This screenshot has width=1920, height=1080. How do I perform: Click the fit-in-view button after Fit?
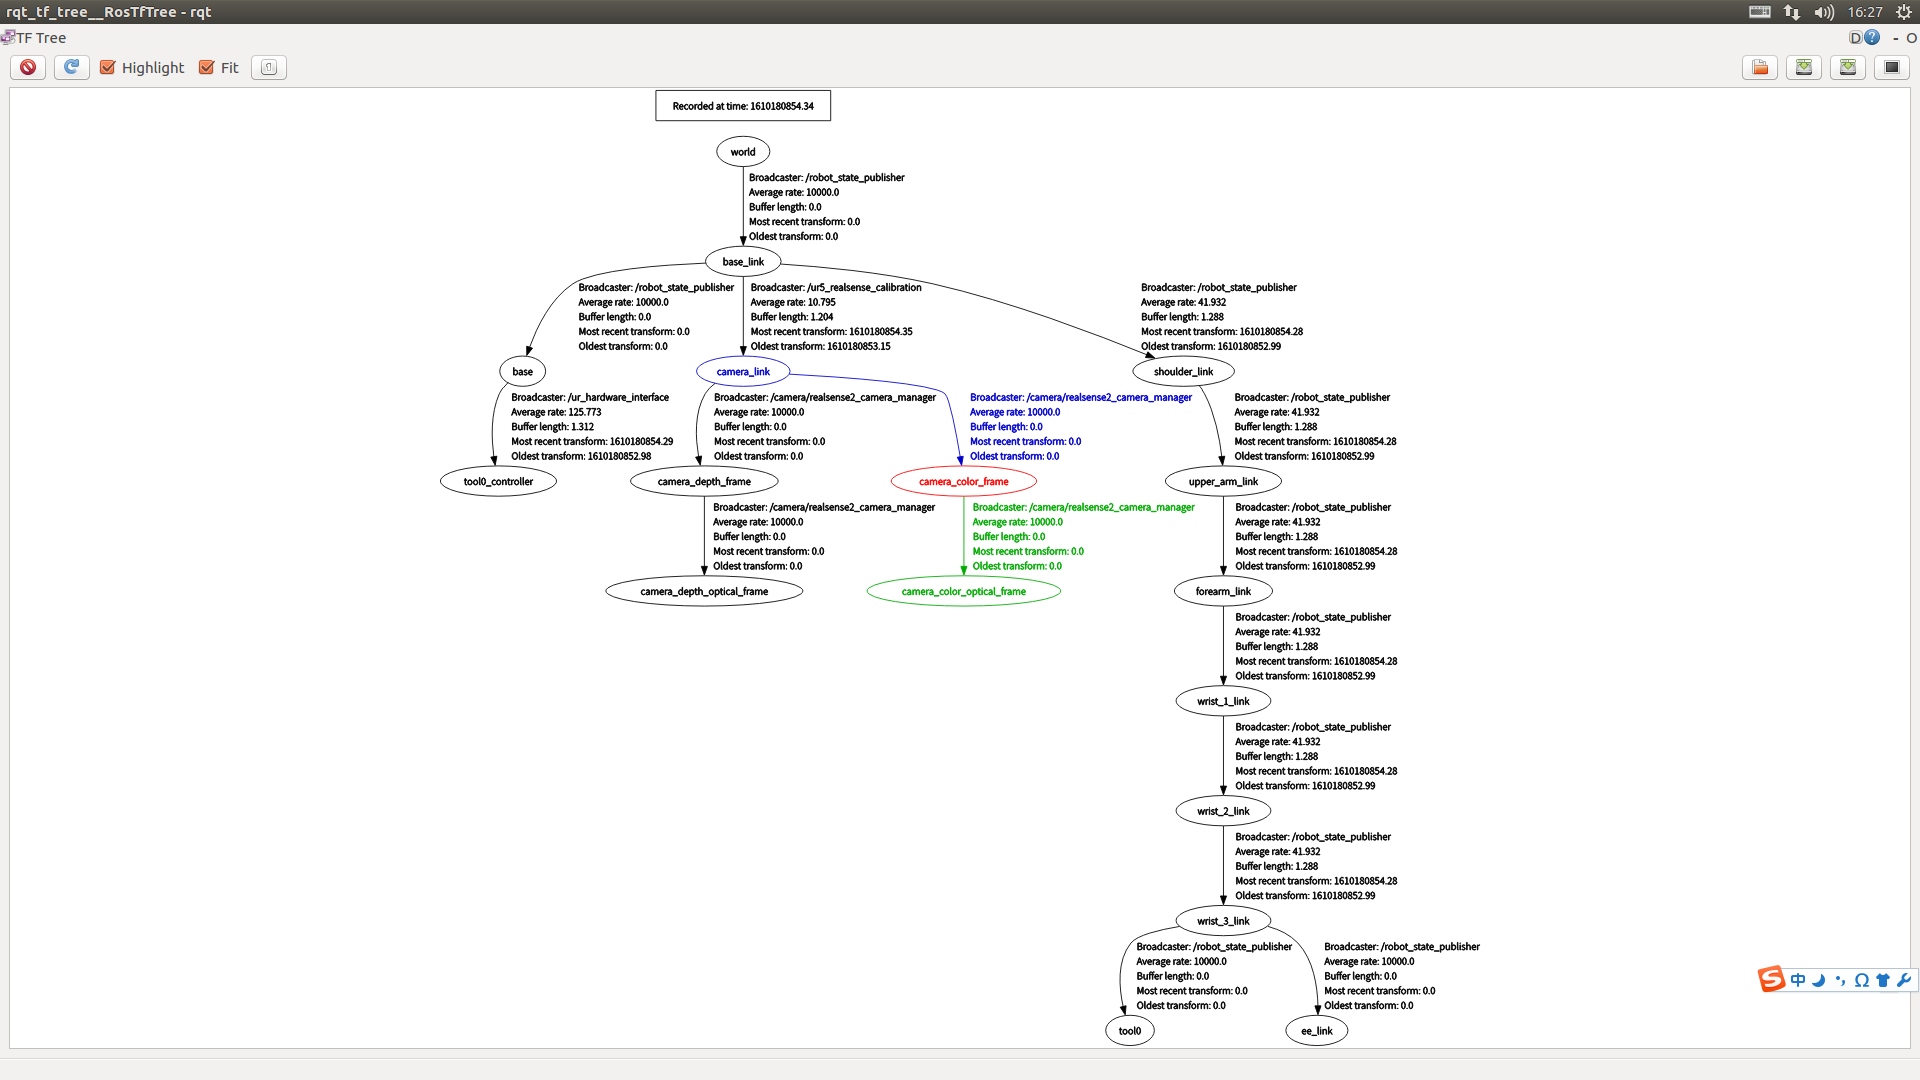(x=268, y=67)
